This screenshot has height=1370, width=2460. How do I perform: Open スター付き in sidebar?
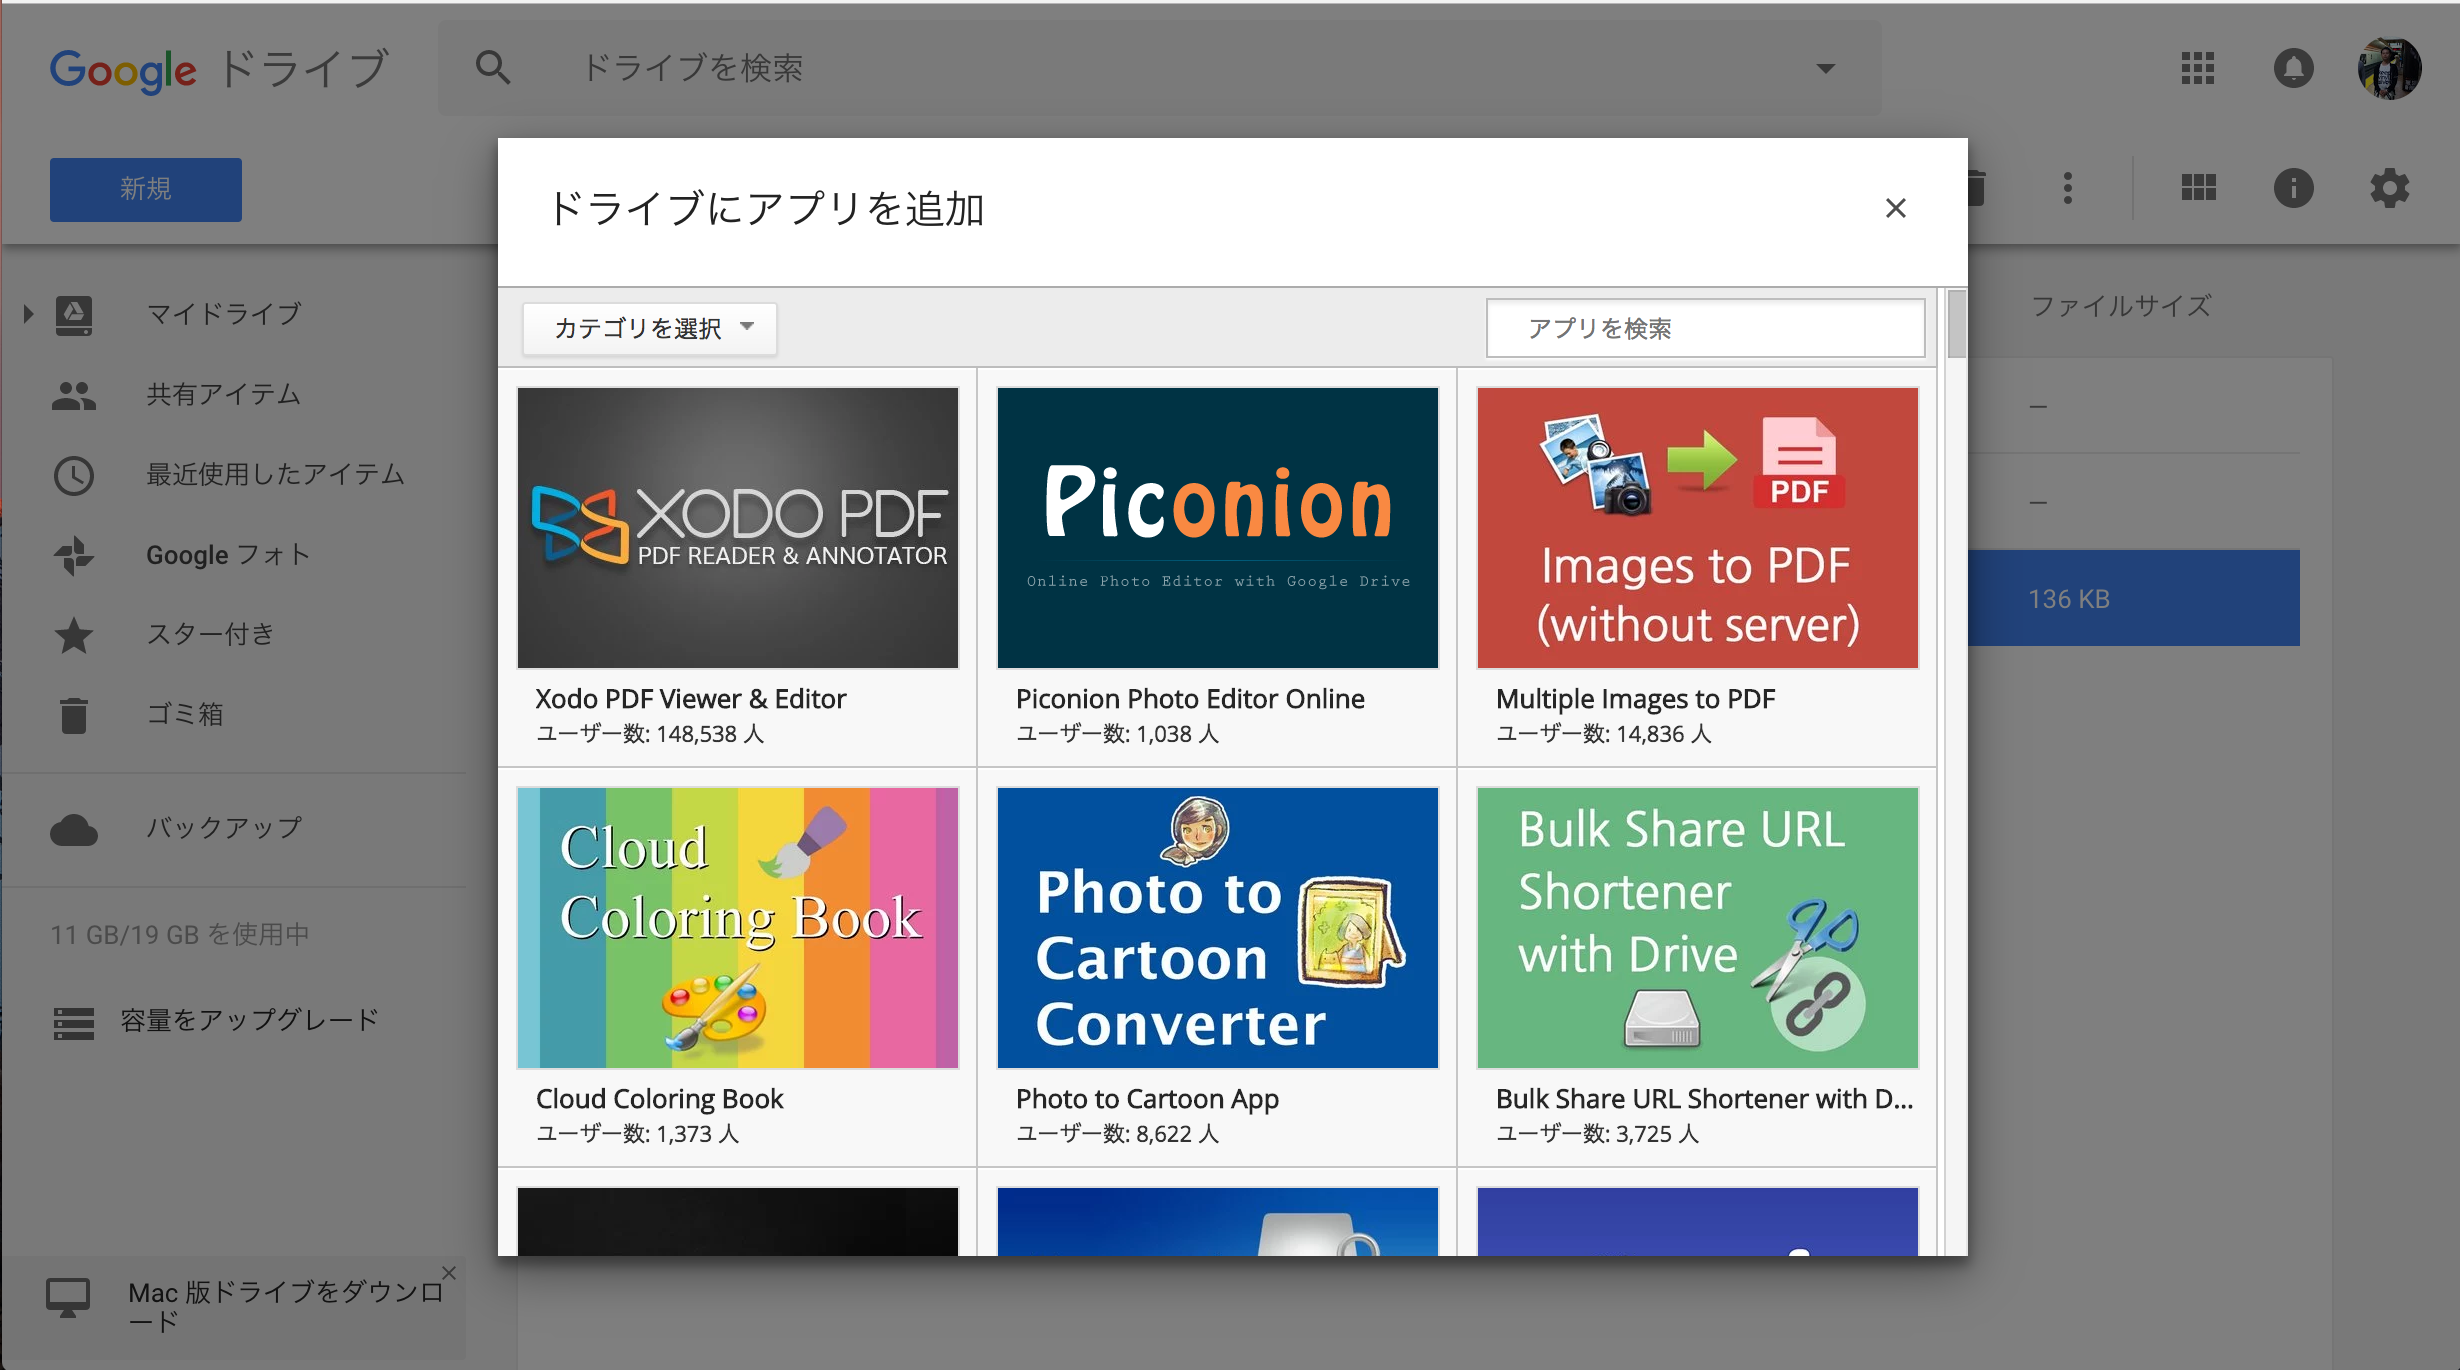211,634
